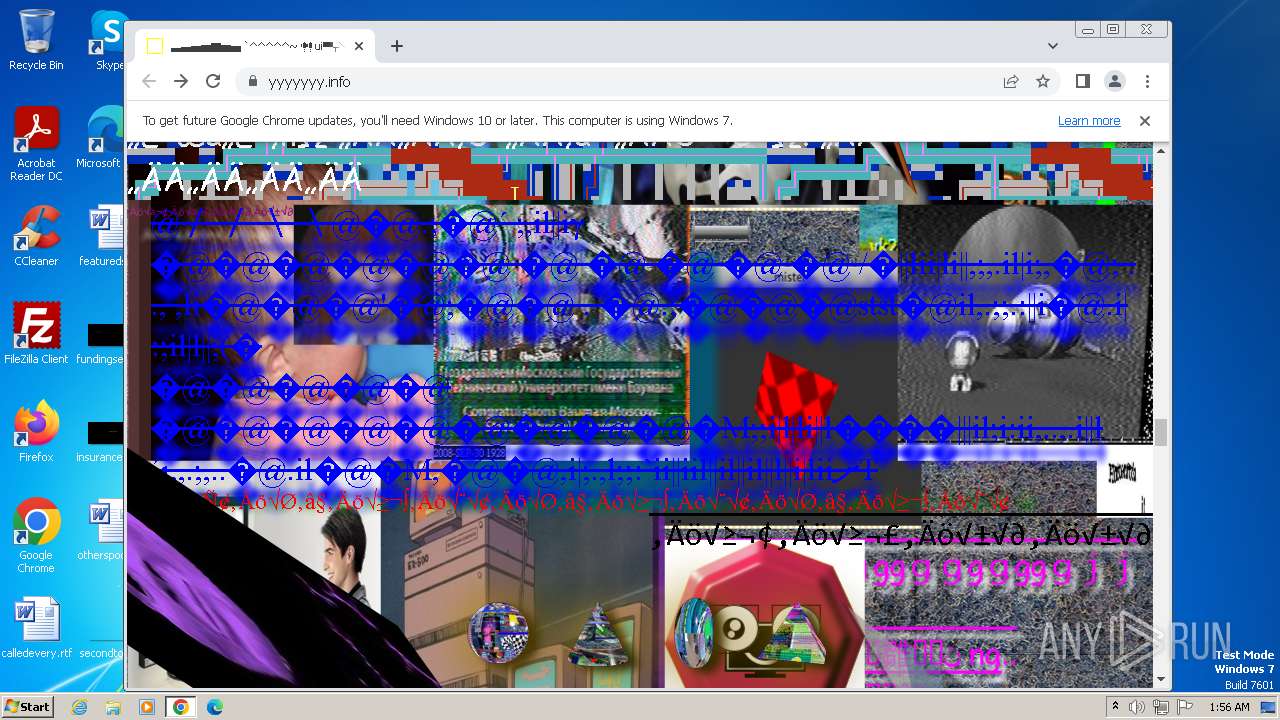Switch to Chrome taskbar button
This screenshot has height=720, width=1280.
180,707
